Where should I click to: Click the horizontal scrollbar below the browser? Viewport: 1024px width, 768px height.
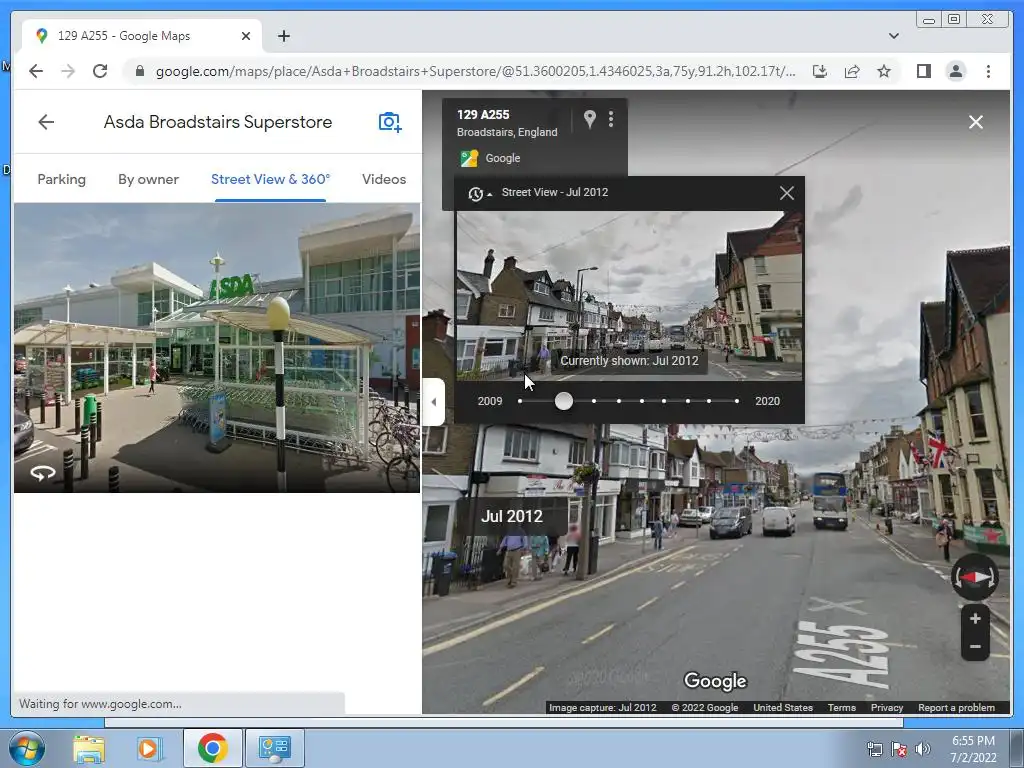tap(504, 722)
